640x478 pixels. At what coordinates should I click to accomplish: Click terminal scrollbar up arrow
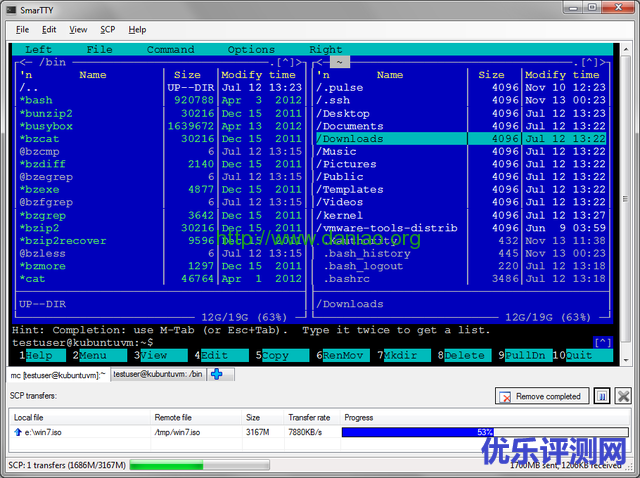626,49
